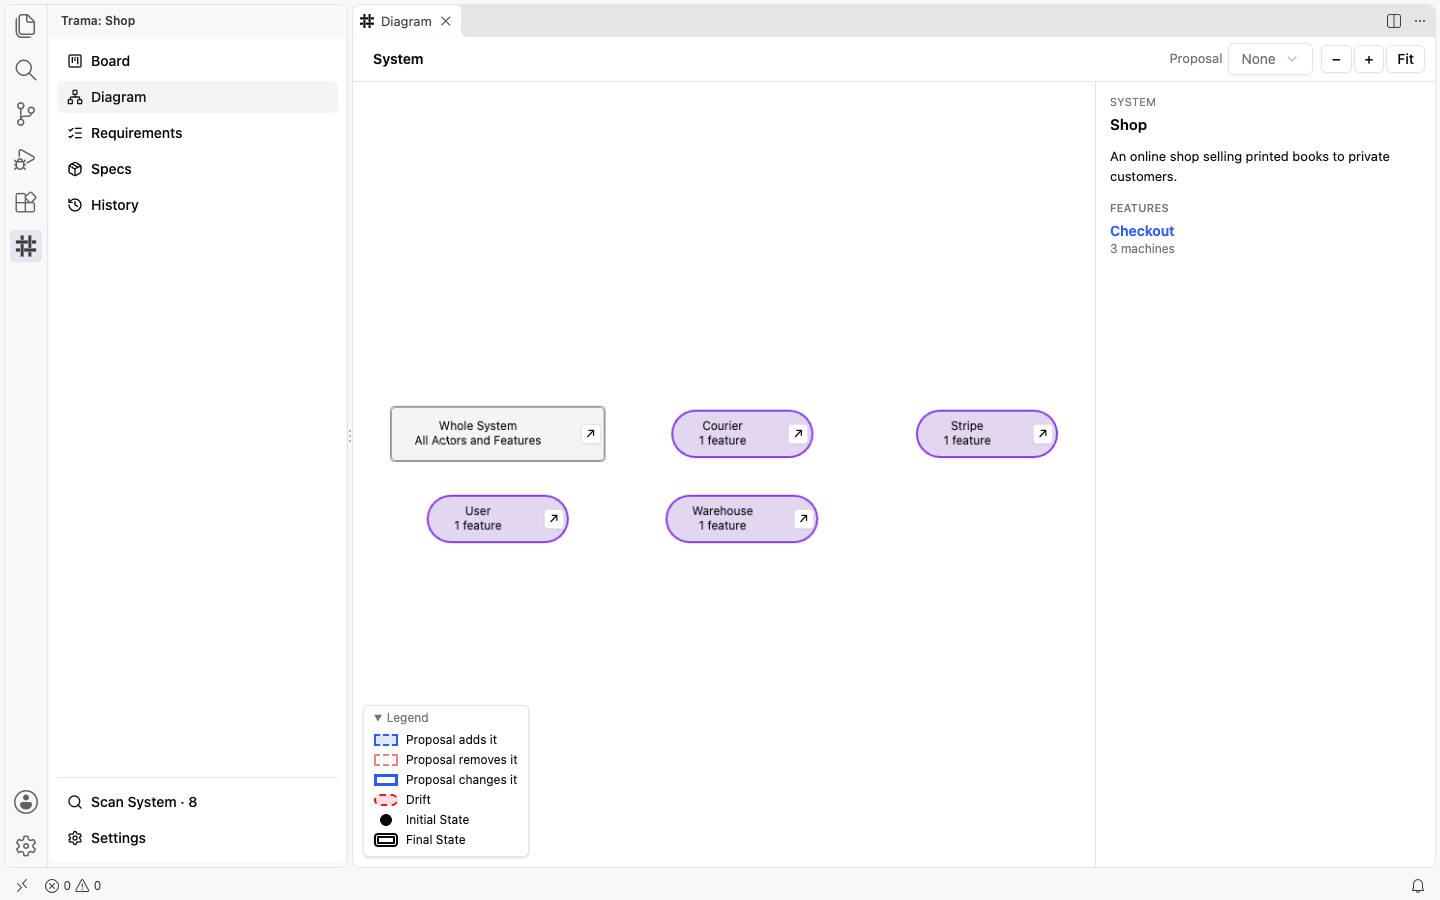The image size is (1440, 900).
Task: Click the Fit button
Action: (1405, 59)
